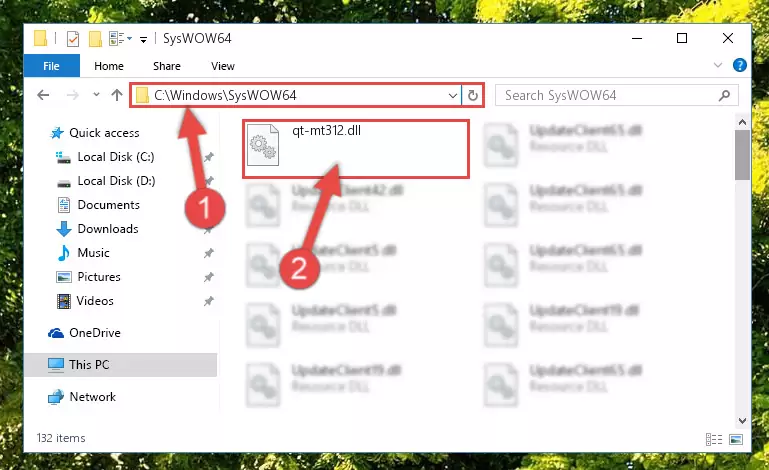Open the Share ribbon tab
Image resolution: width=769 pixels, height=470 pixels.
tap(167, 66)
